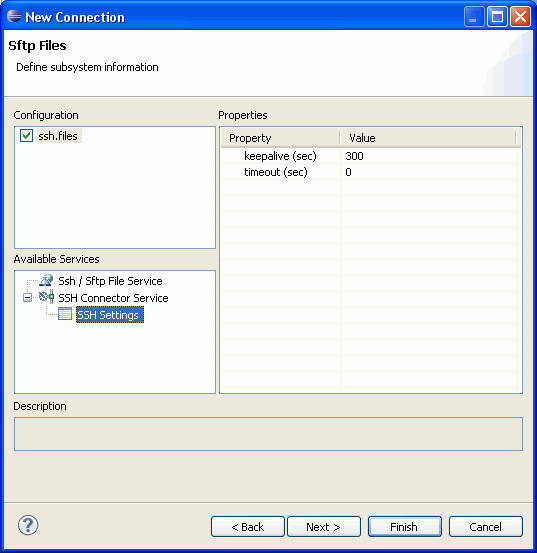Click the Property column header
The width and height of the screenshot is (537, 553).
[x=281, y=138]
